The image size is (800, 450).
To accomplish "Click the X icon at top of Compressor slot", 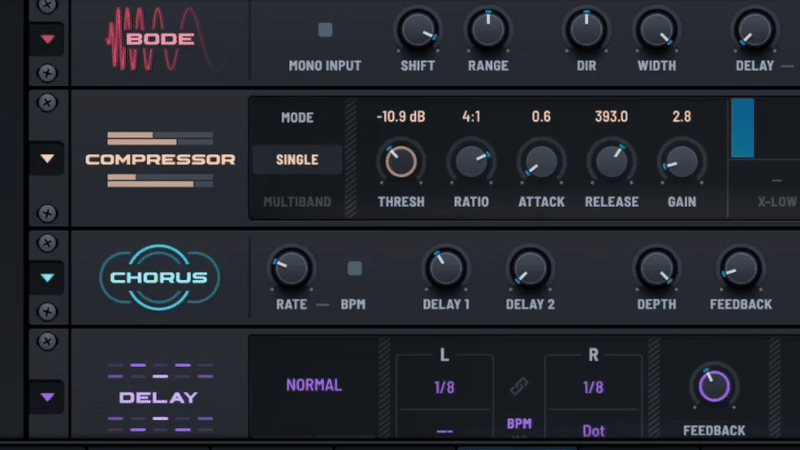I will (46, 102).
